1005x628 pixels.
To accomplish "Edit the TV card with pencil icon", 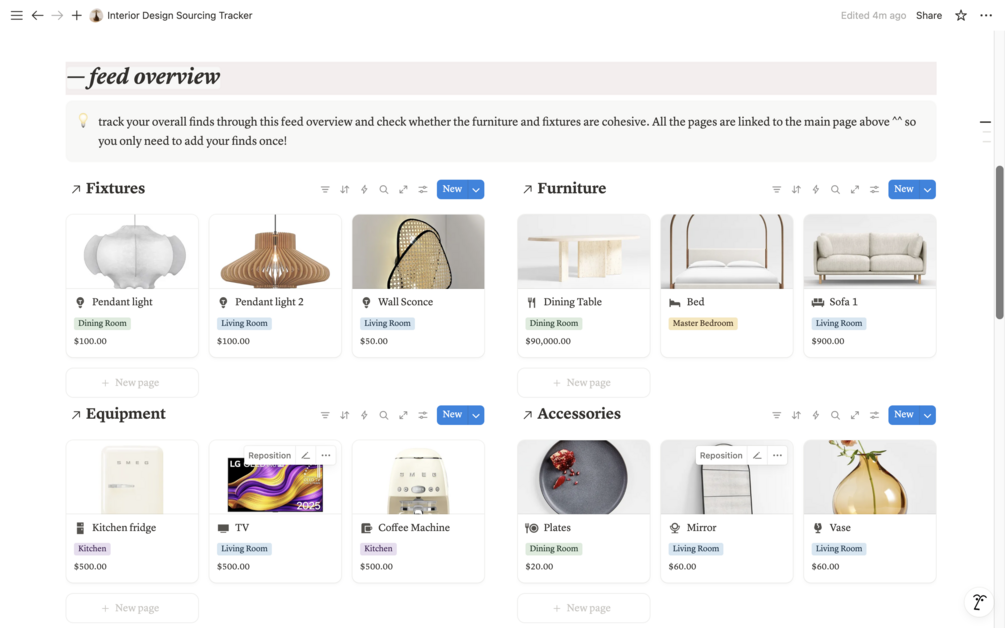I will point(306,455).
